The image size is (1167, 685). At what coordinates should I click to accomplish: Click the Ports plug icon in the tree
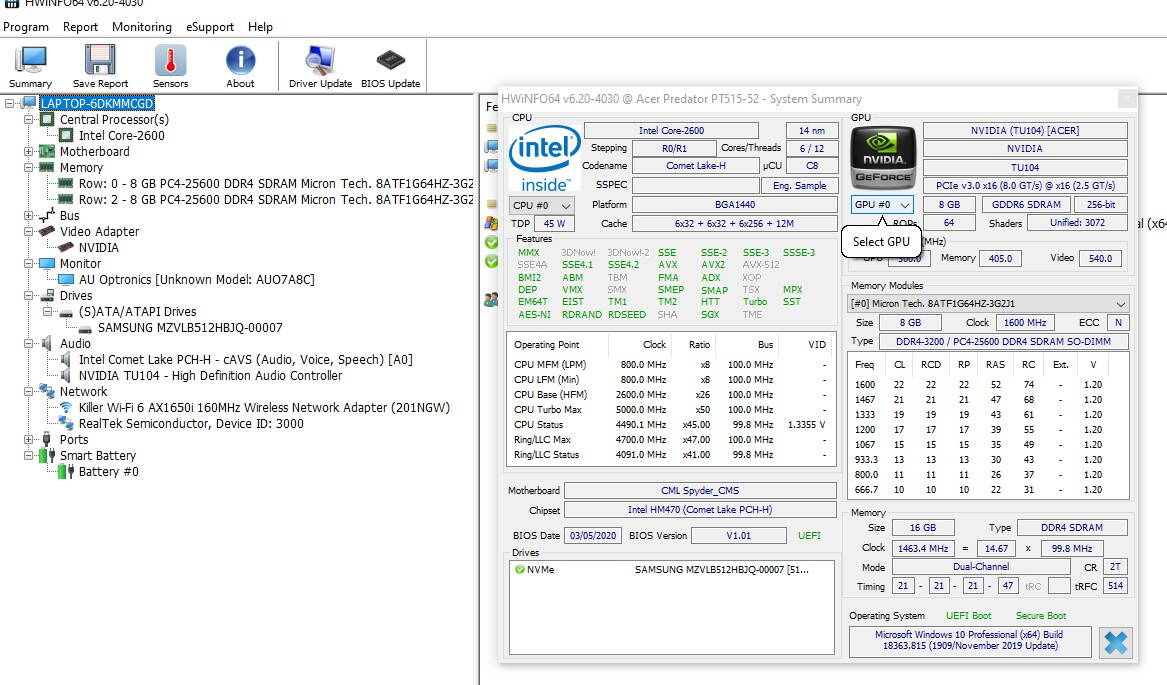click(x=48, y=439)
